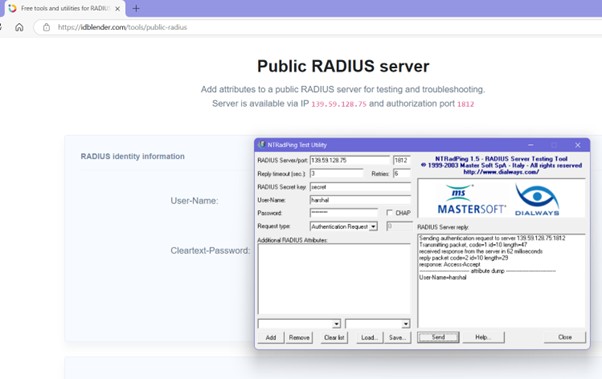Click the User-Name field containing harshal
The width and height of the screenshot is (602, 379).
click(360, 200)
